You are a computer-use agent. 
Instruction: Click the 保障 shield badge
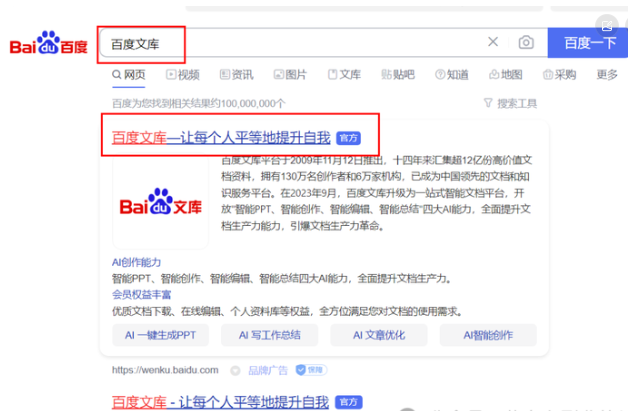tap(311, 370)
